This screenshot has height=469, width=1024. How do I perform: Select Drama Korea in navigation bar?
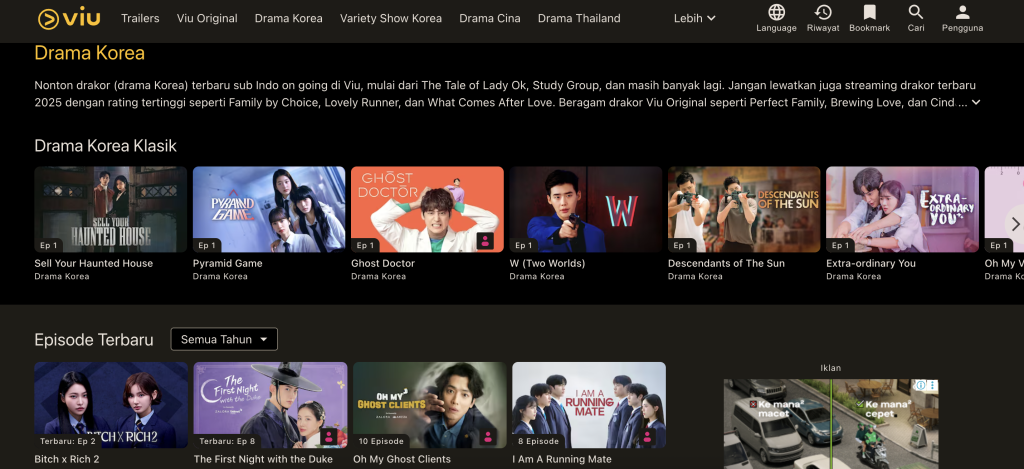tap(289, 18)
